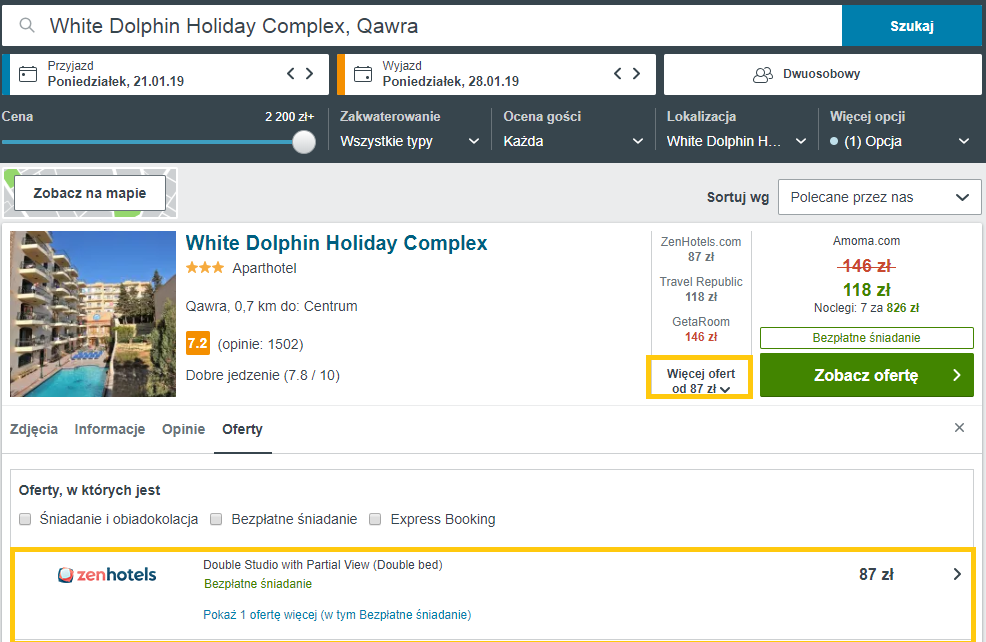Click the (opinie: 1502) text
Screen dimensions: 986x642
(x=260, y=344)
